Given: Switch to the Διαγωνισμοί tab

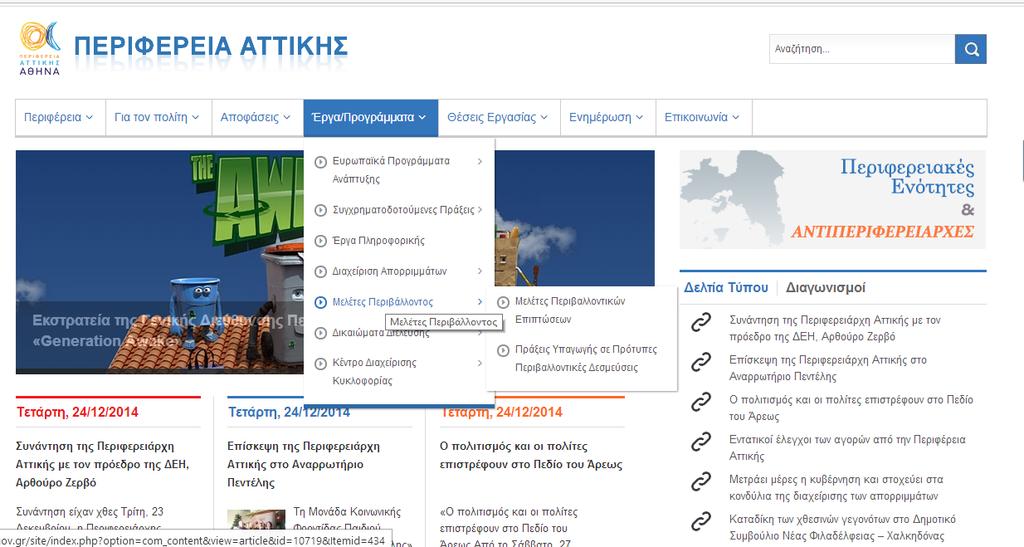Looking at the screenshot, I should (x=825, y=288).
